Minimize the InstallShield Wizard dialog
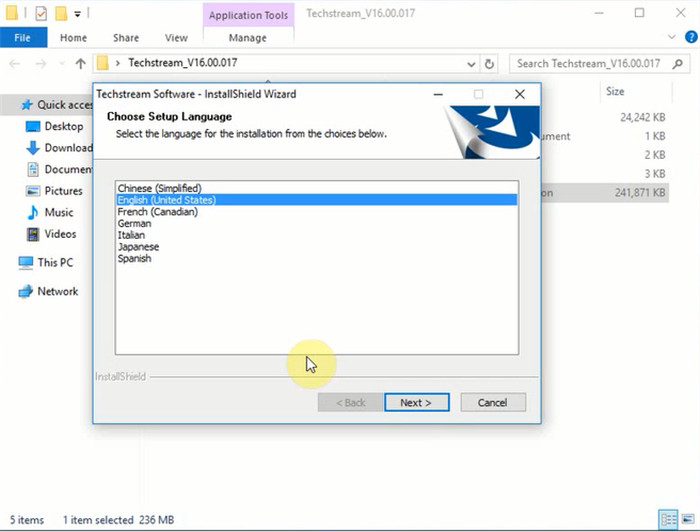The image size is (700, 531). [438, 94]
